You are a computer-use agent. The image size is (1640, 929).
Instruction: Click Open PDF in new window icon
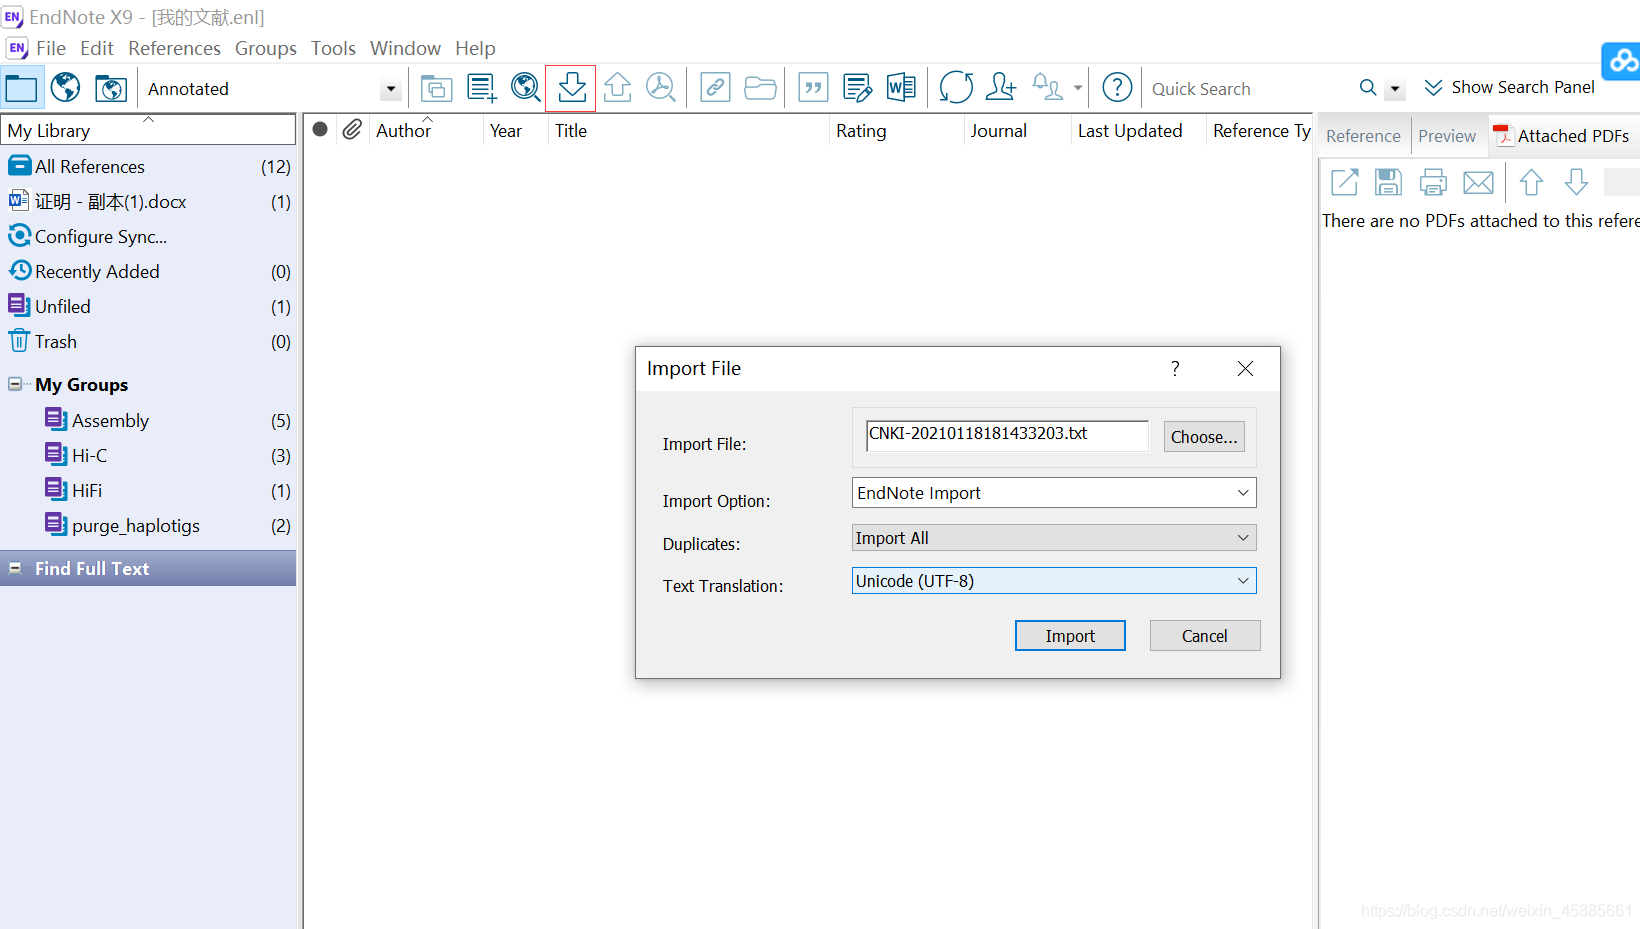coord(1344,182)
